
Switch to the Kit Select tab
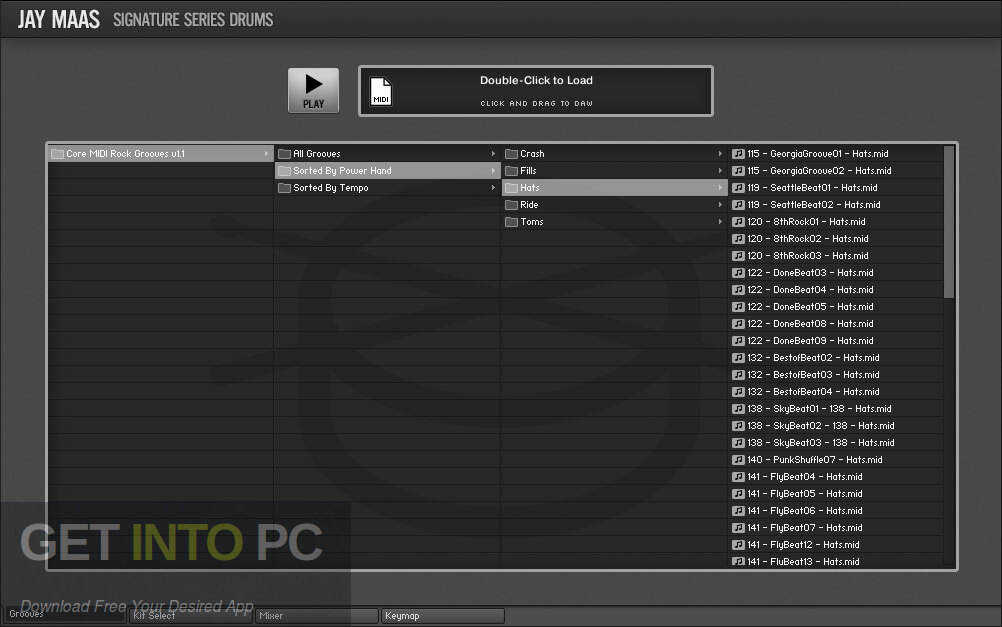[x=190, y=615]
